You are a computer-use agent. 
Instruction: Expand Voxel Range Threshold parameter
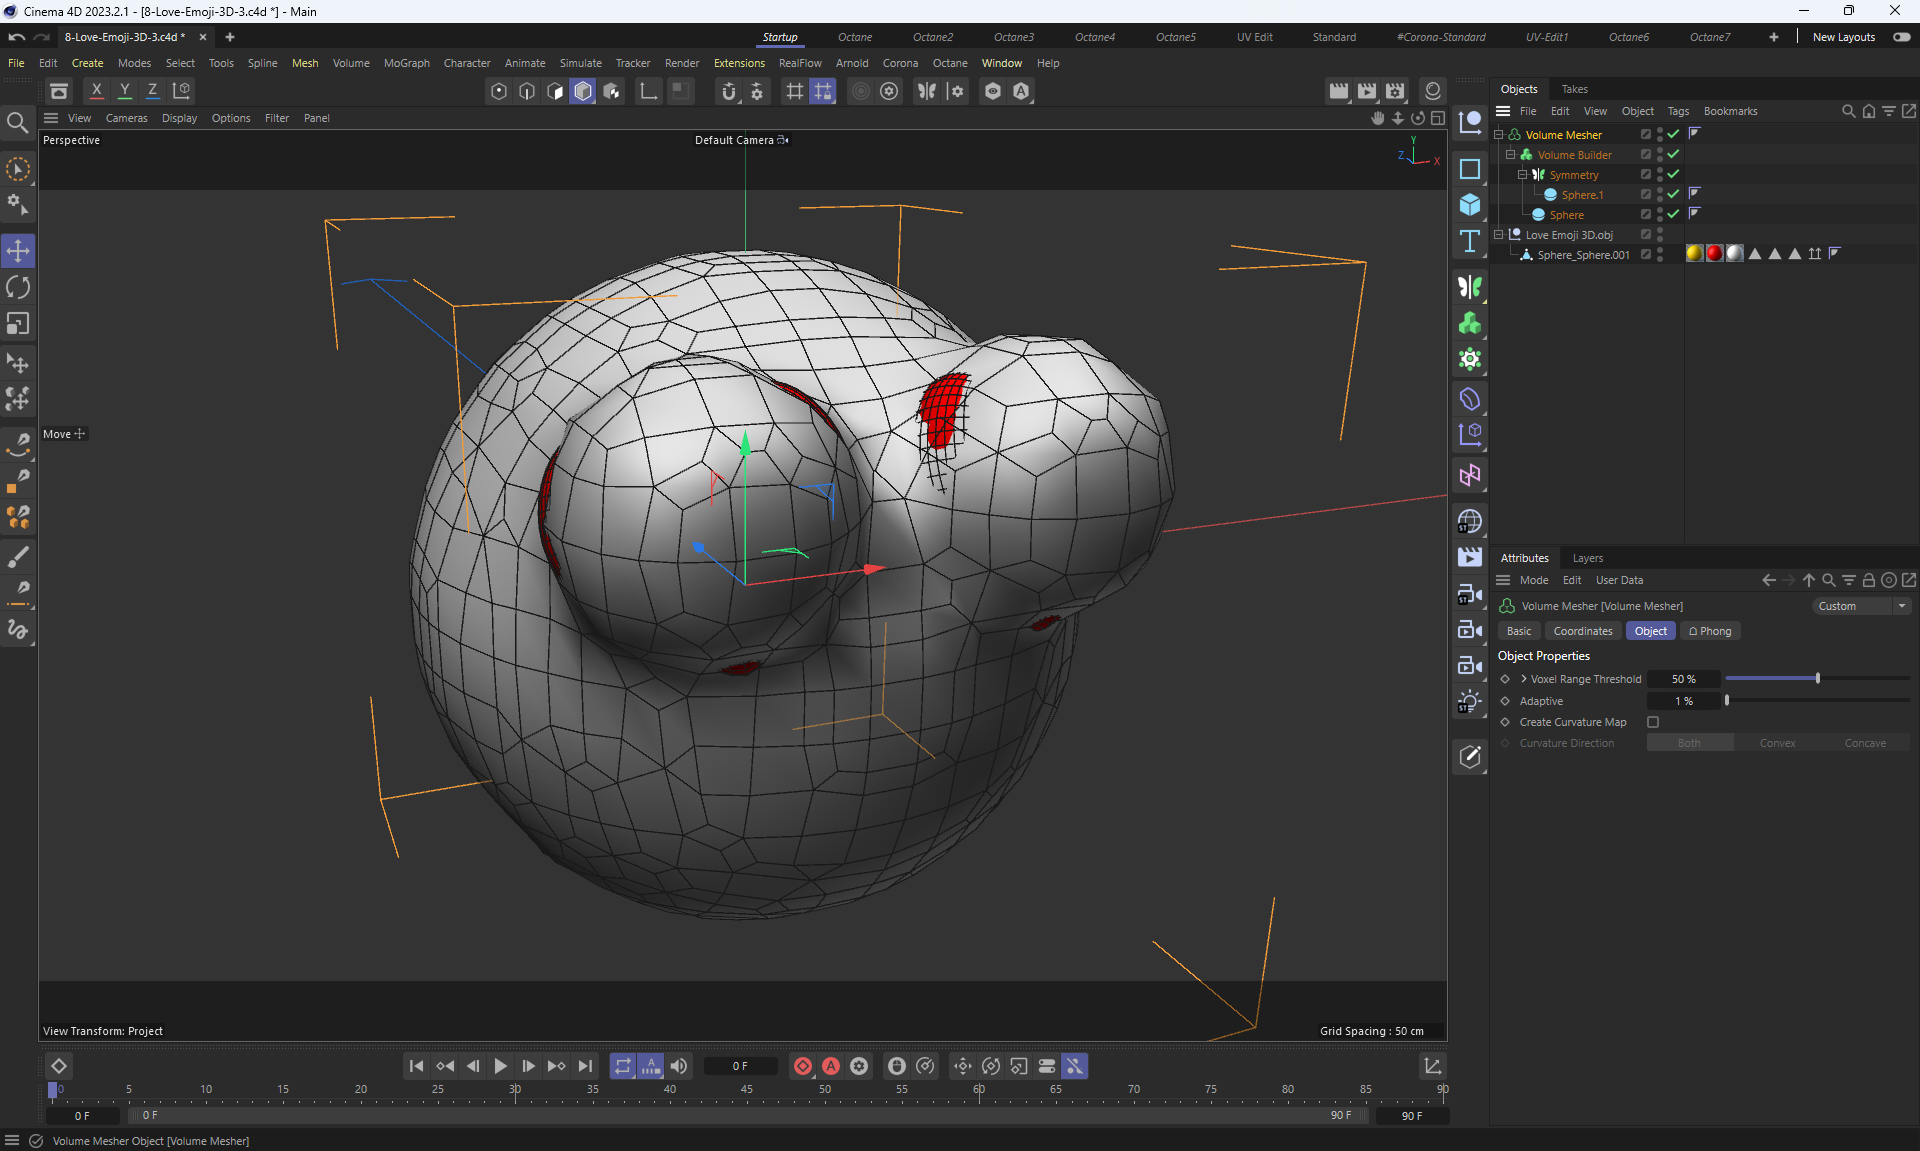pyautogui.click(x=1524, y=679)
